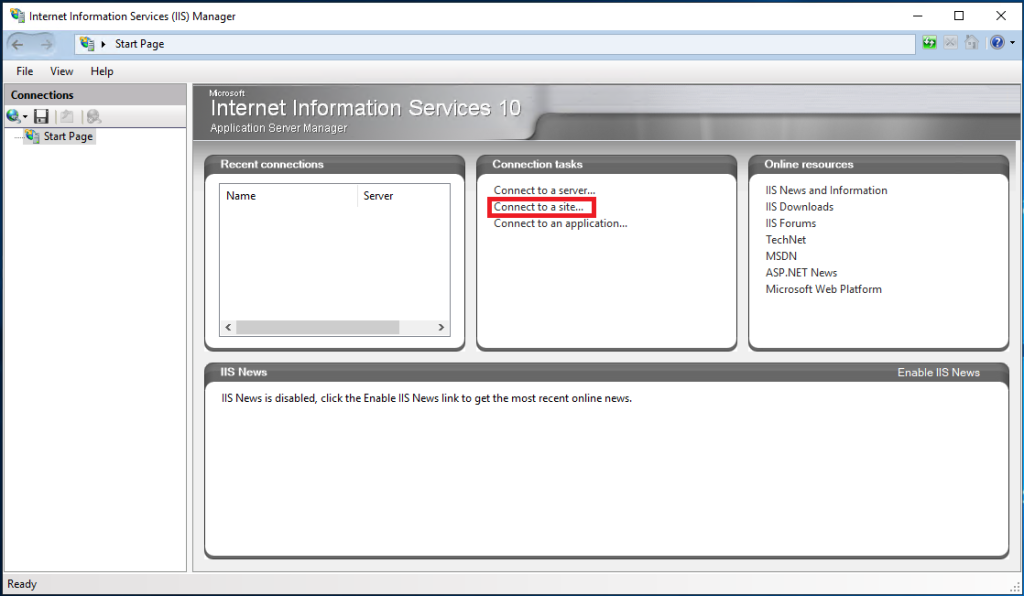1024x596 pixels.
Task: Select Start Page in the Connections tree
Action: 66,136
